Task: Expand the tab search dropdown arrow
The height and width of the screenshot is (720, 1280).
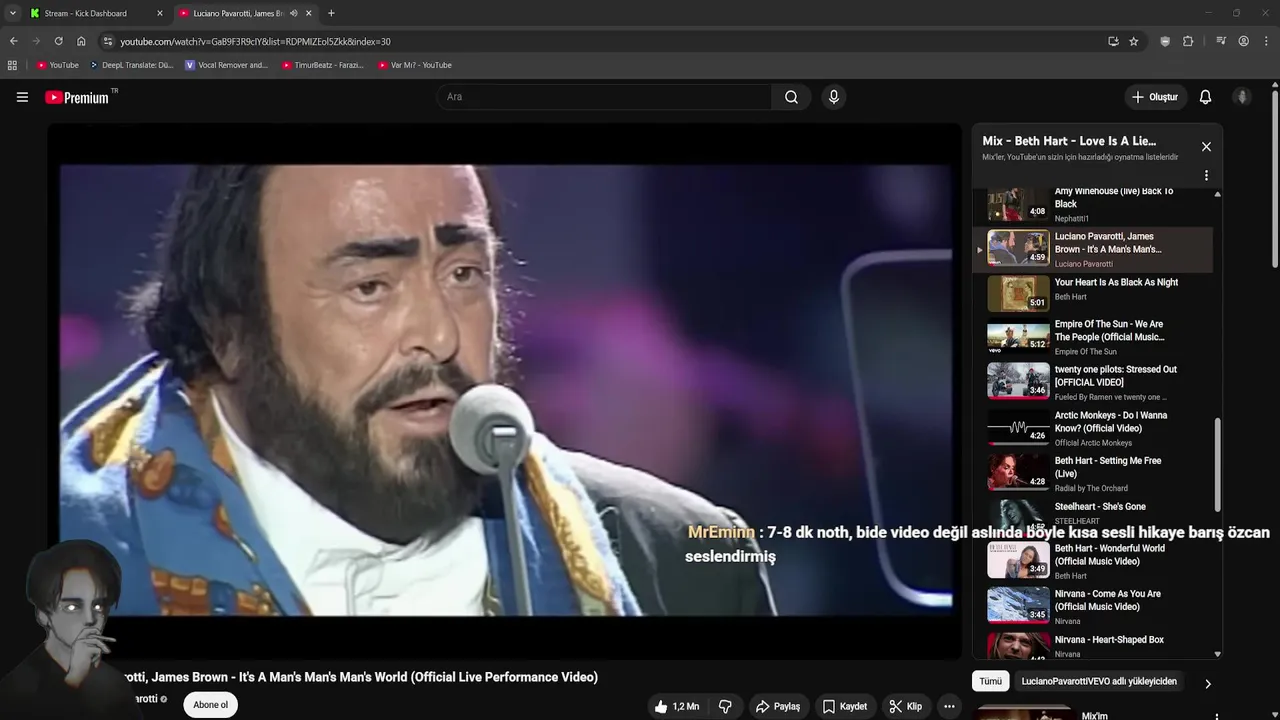Action: [x=12, y=13]
